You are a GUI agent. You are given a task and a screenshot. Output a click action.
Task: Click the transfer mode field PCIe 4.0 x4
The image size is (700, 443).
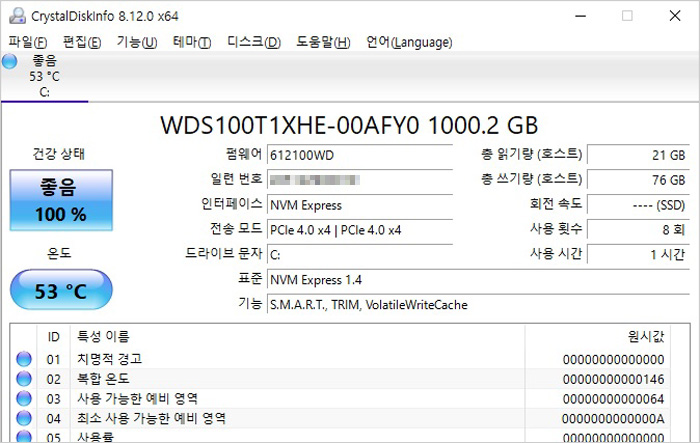[360, 230]
